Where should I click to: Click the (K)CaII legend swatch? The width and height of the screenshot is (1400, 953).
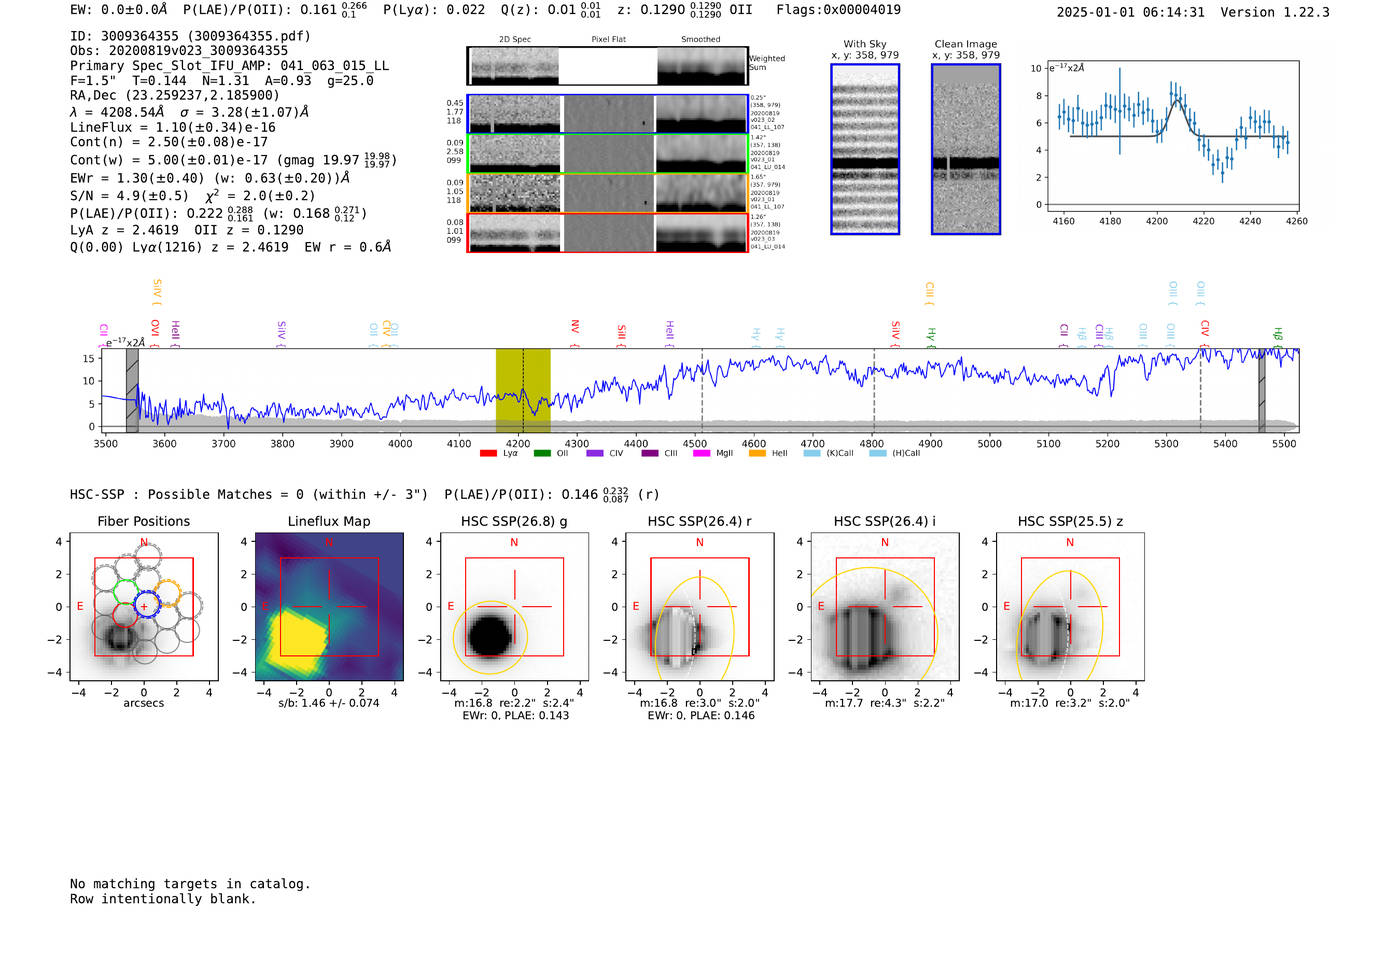(811, 453)
